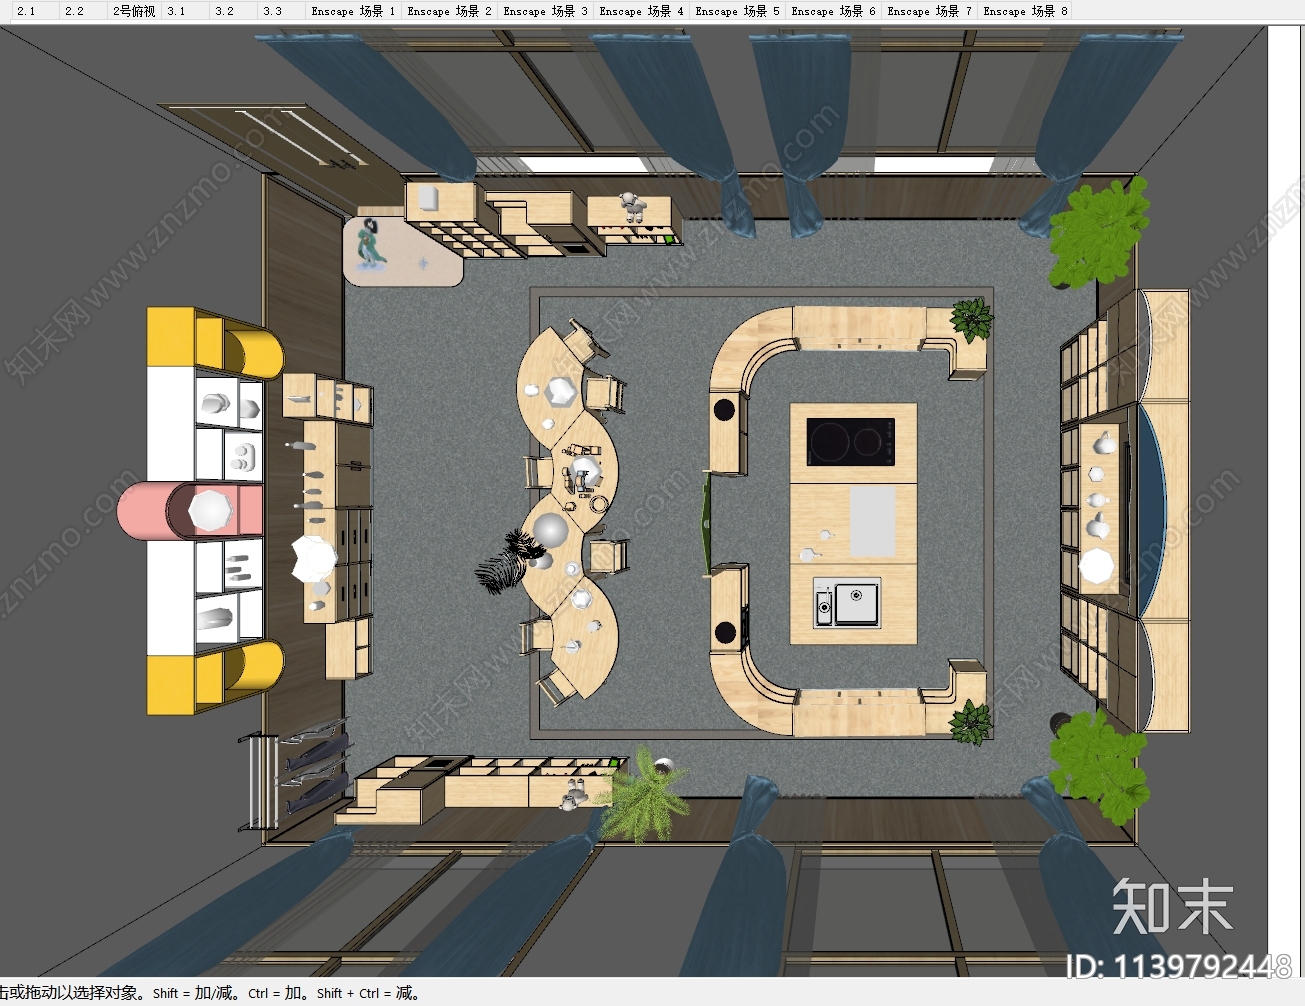Click the status bar selection hint text

tap(209, 993)
